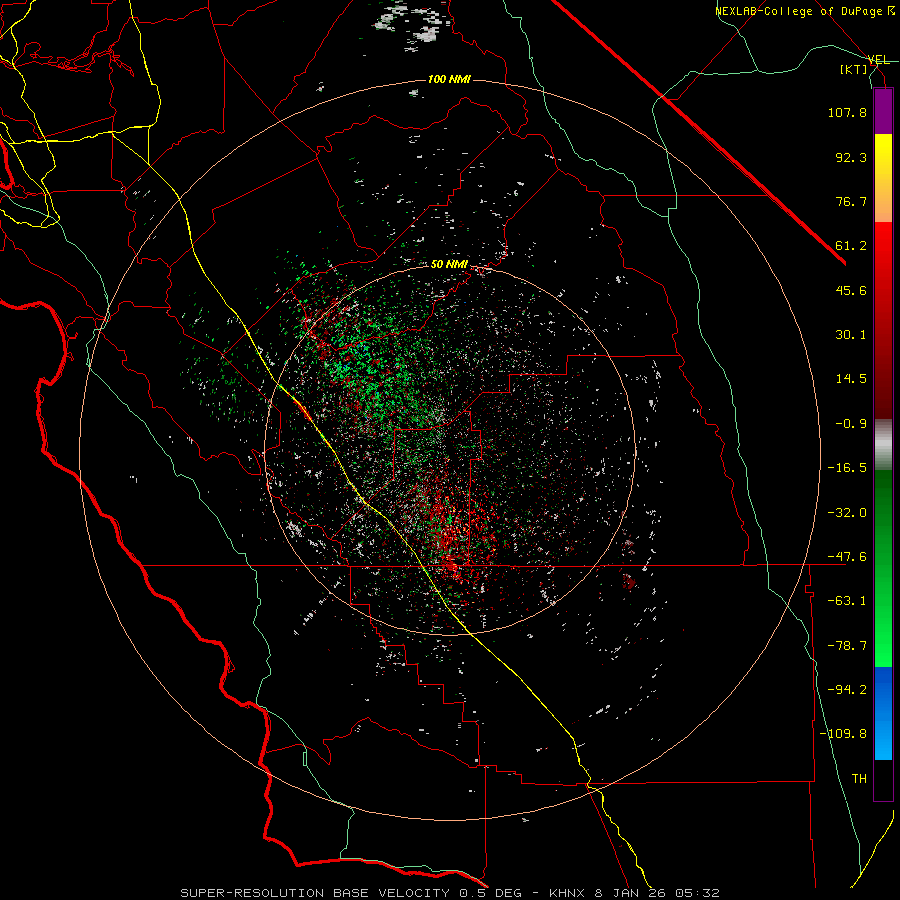Screen dimensions: 900x900
Task: Click the 8 JAN 26 05:32 timestamp
Action: point(657,893)
